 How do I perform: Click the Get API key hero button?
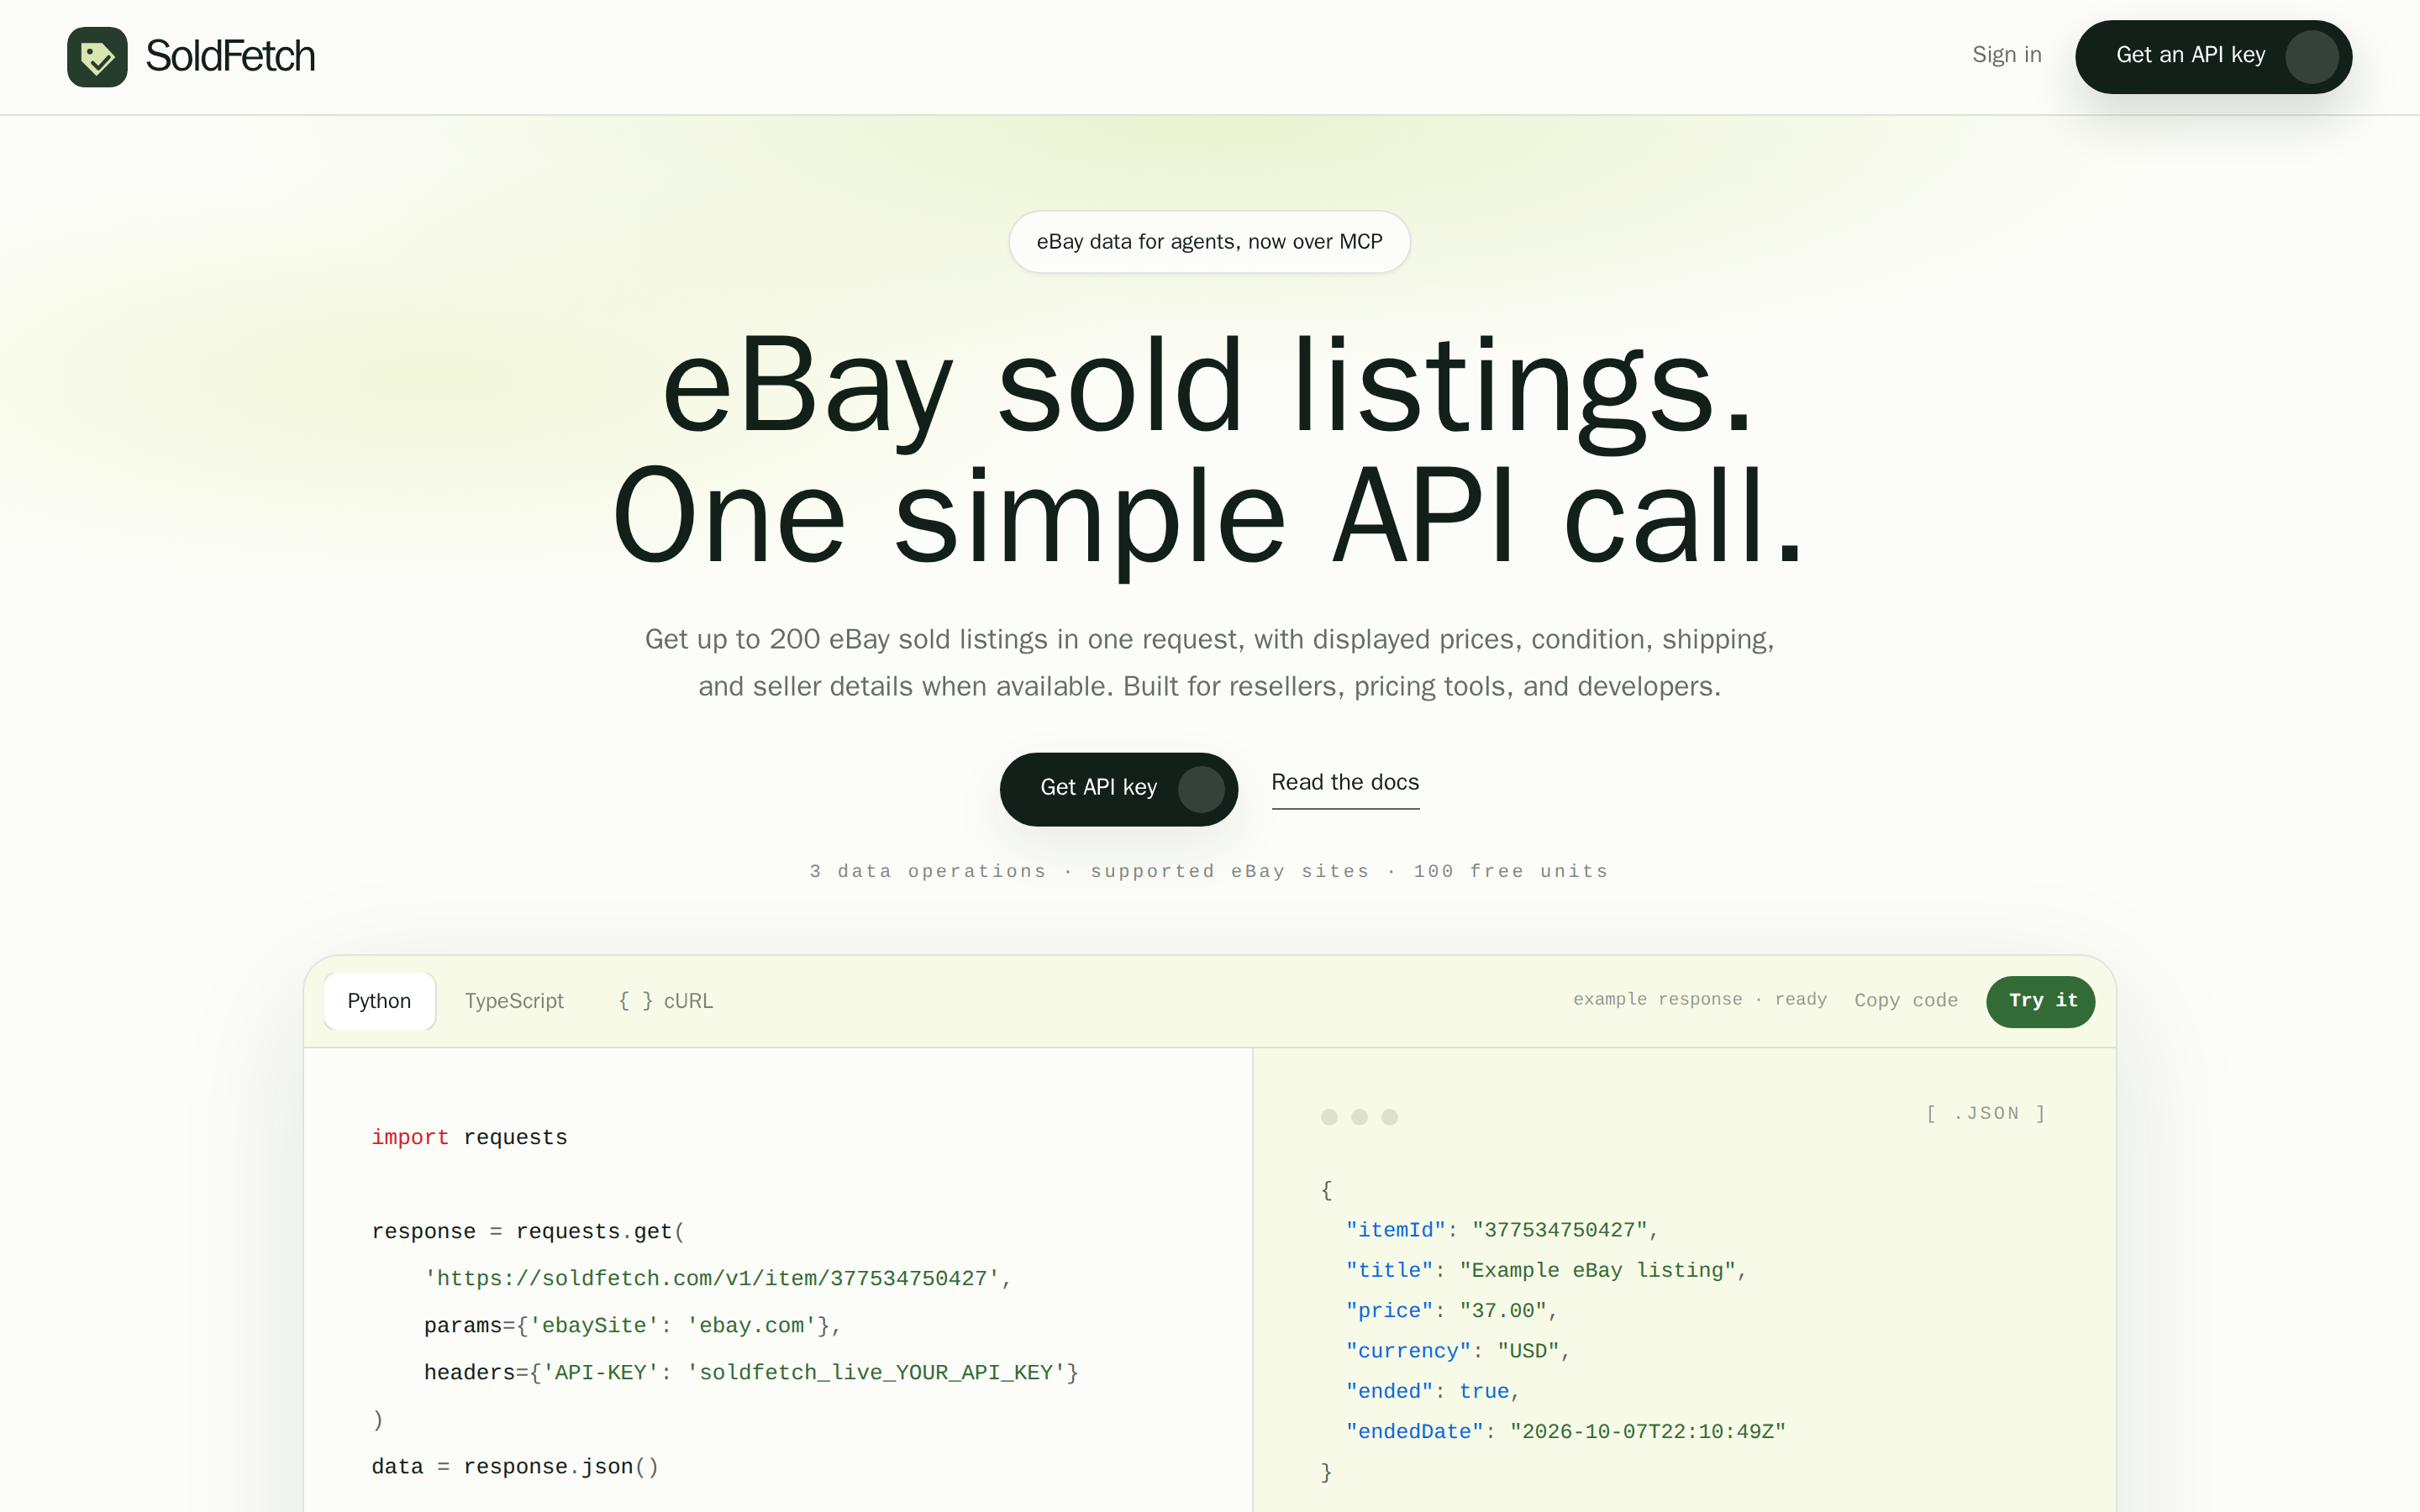[x=1118, y=789]
